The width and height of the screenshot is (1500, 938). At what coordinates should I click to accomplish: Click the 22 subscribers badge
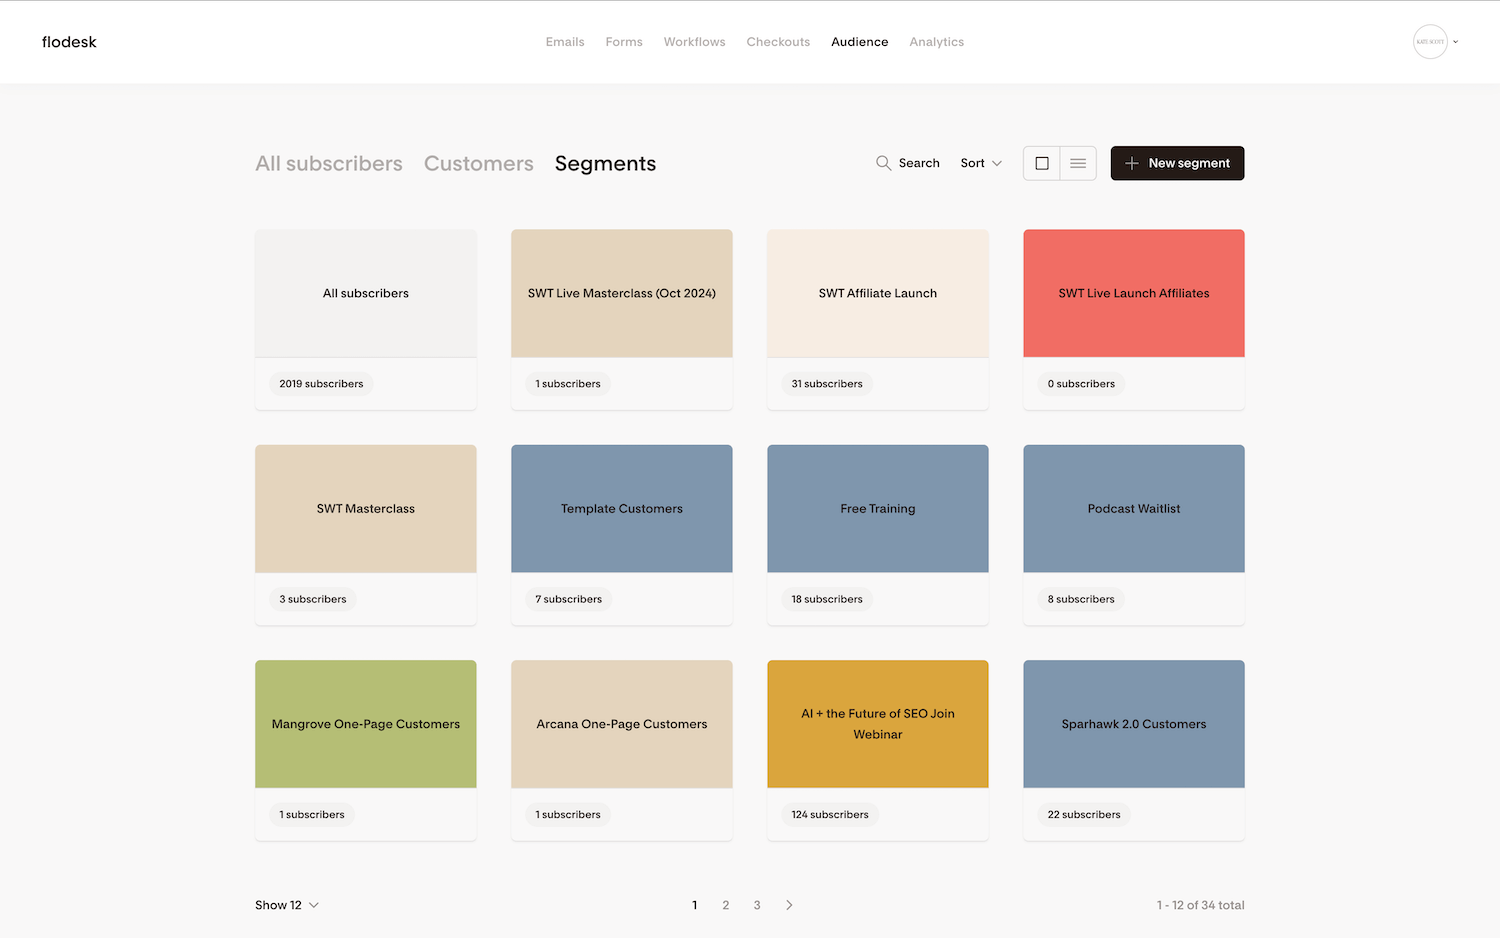pos(1084,815)
